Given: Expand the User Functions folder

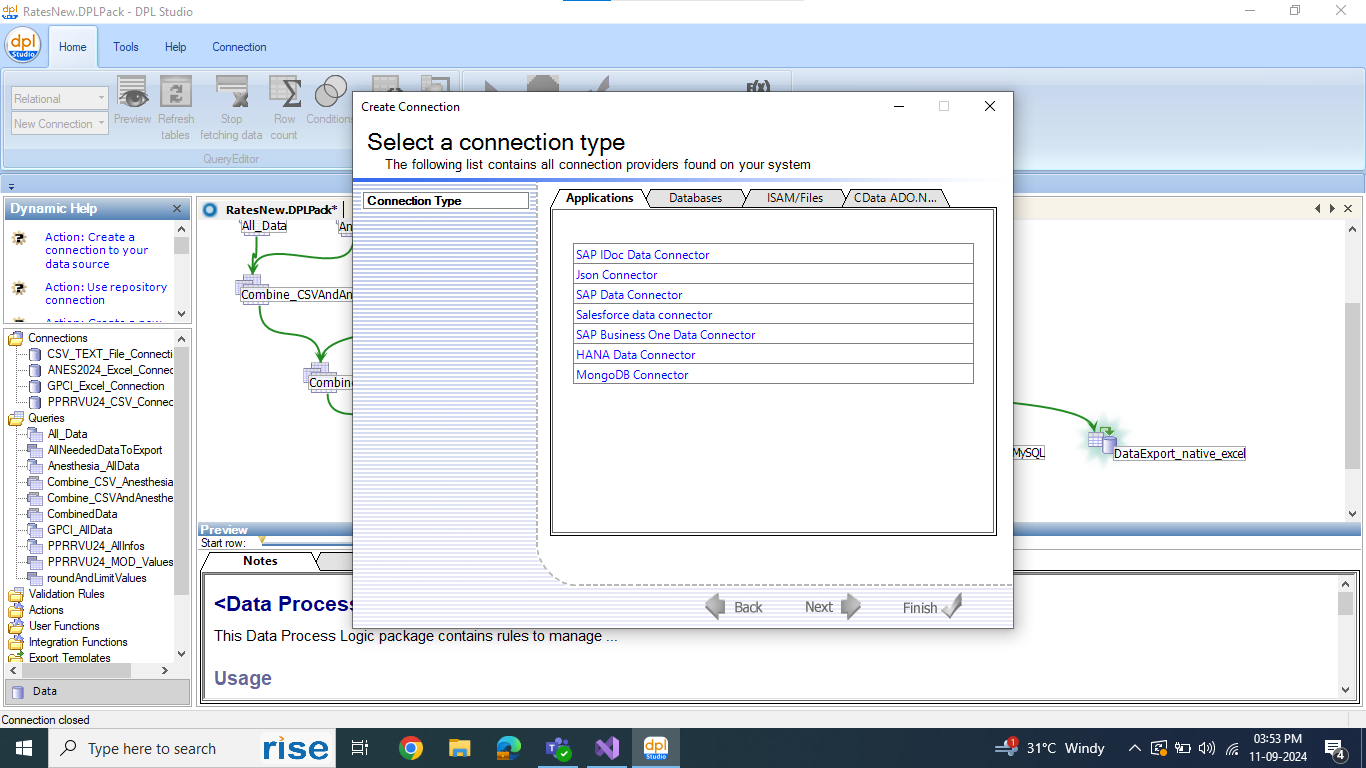Looking at the screenshot, I should pos(16,626).
